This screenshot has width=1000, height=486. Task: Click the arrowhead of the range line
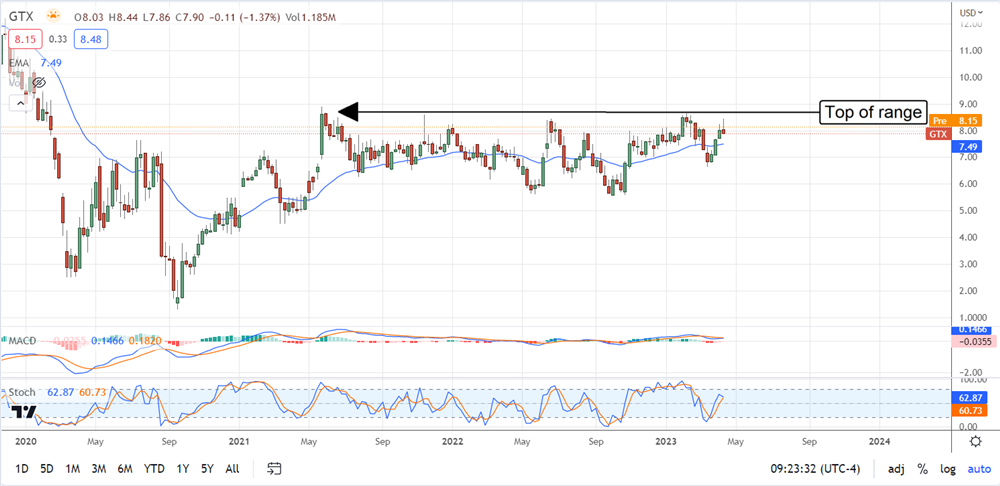(342, 112)
